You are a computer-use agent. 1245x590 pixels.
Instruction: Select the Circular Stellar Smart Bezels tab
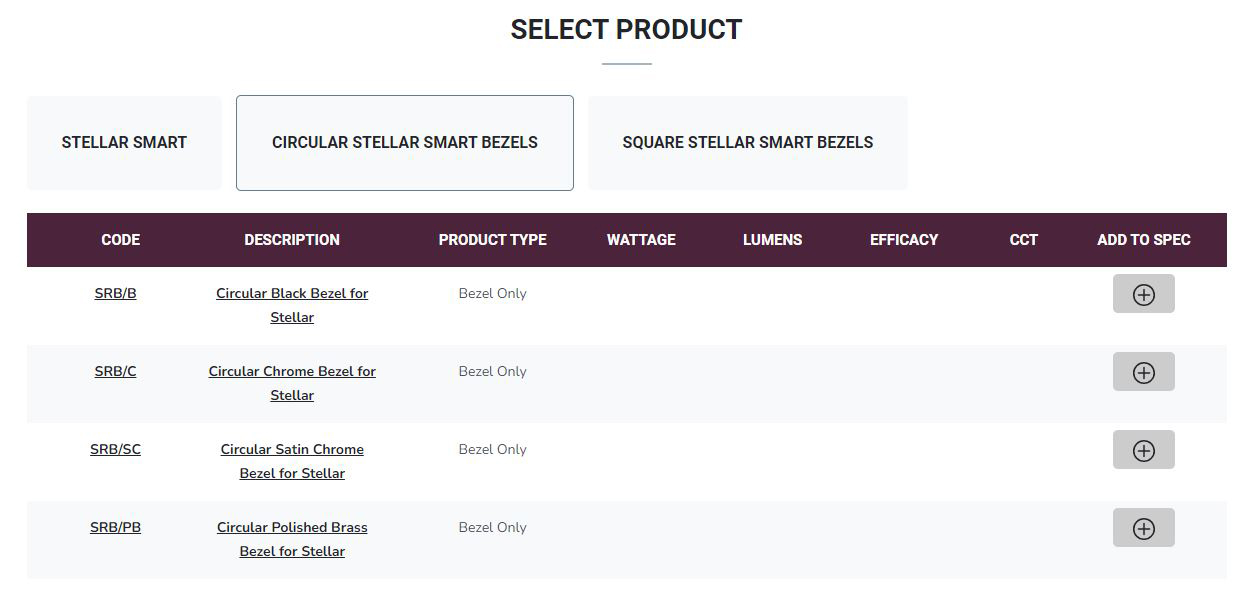(x=405, y=143)
